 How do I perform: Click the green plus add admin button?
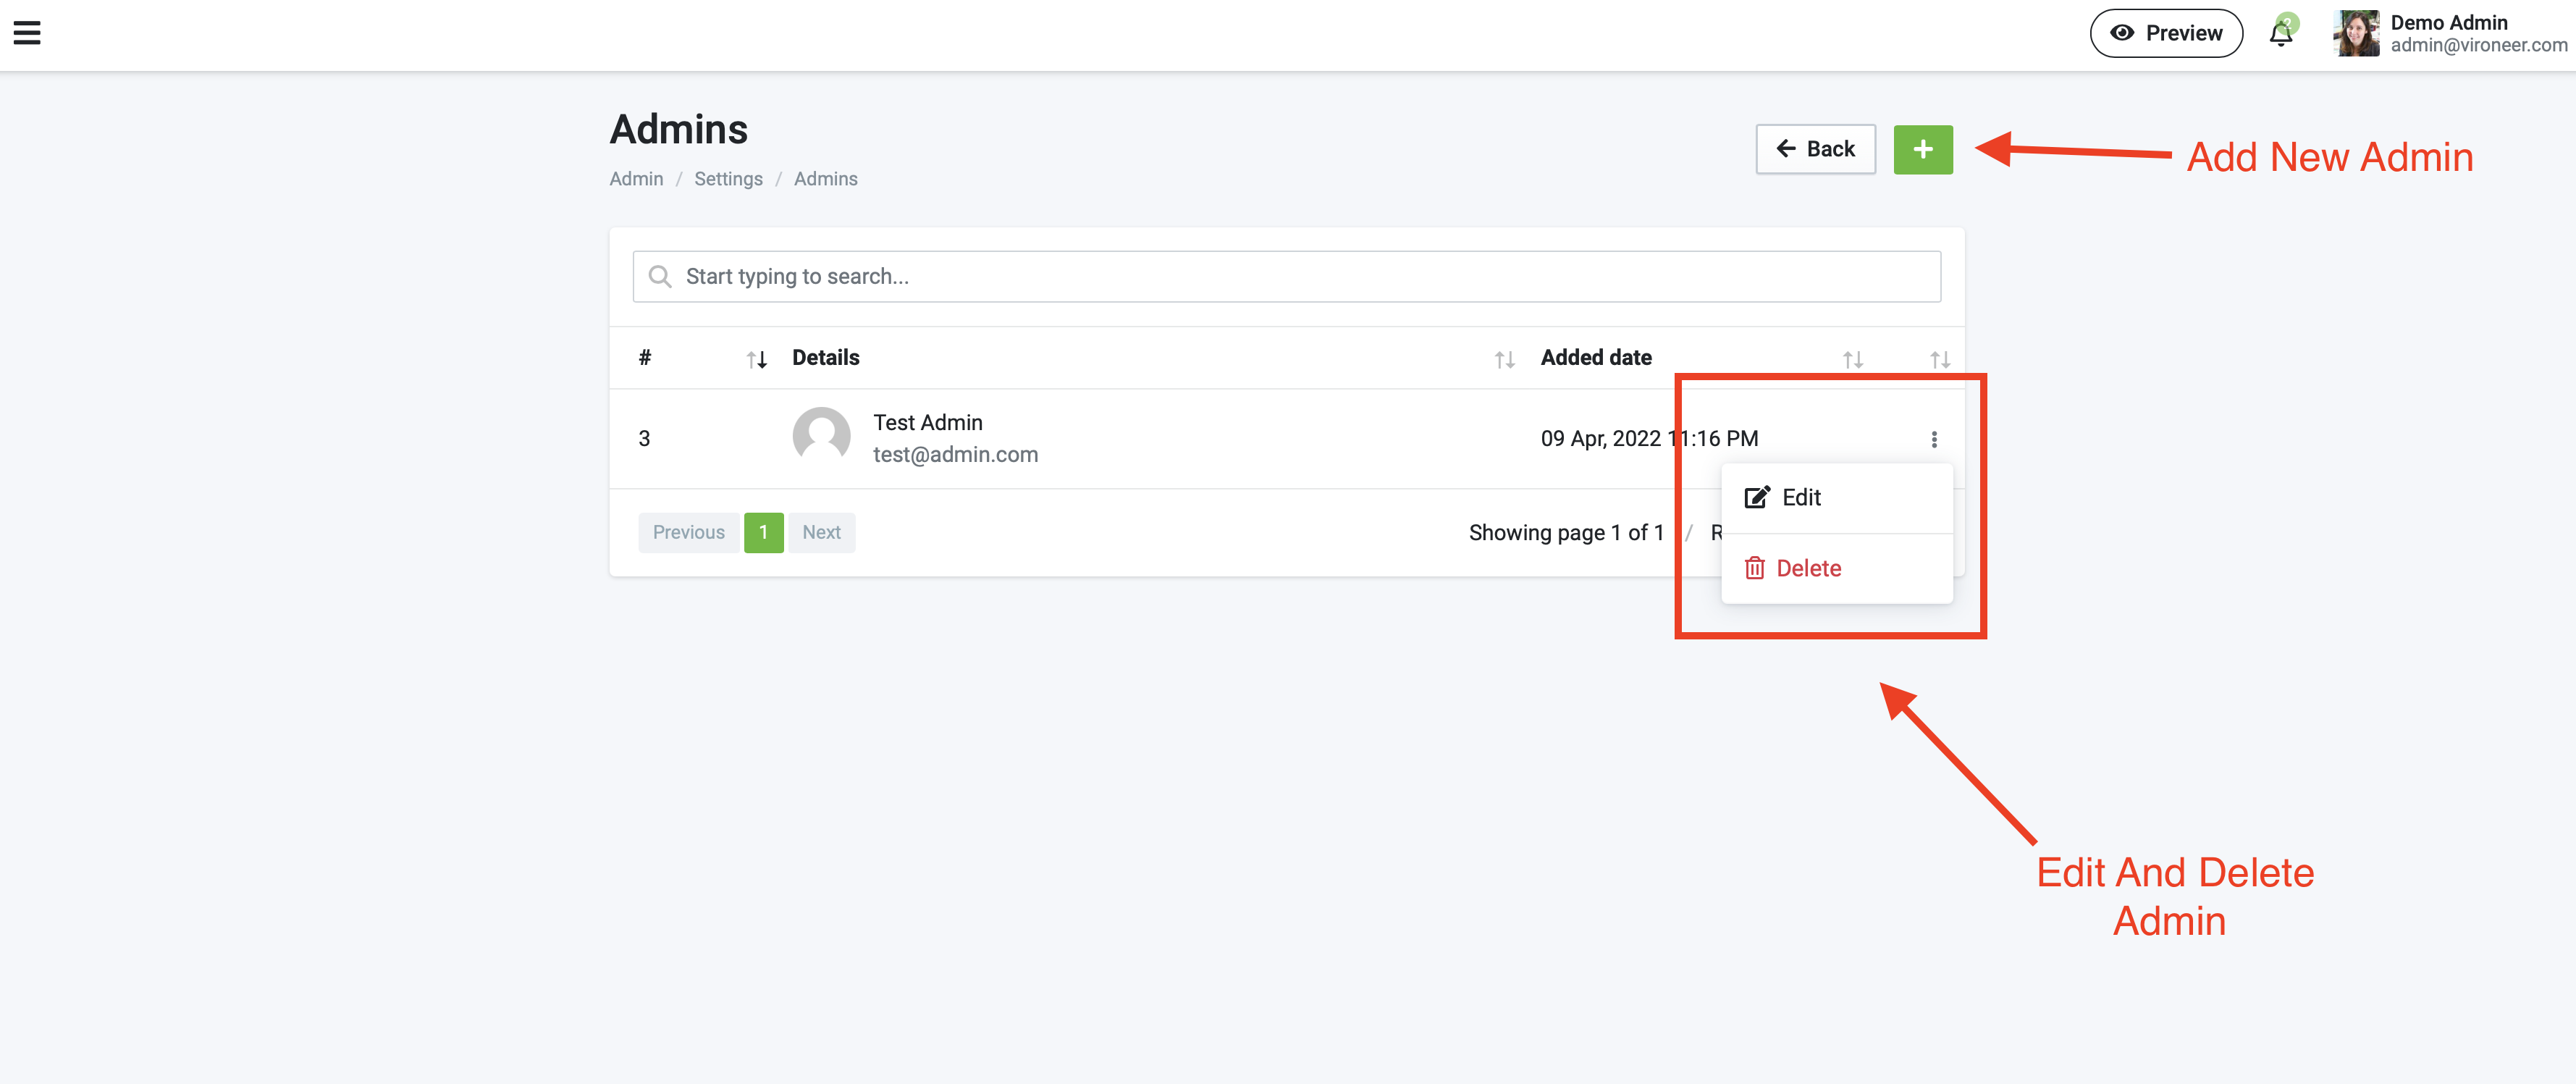[1922, 149]
